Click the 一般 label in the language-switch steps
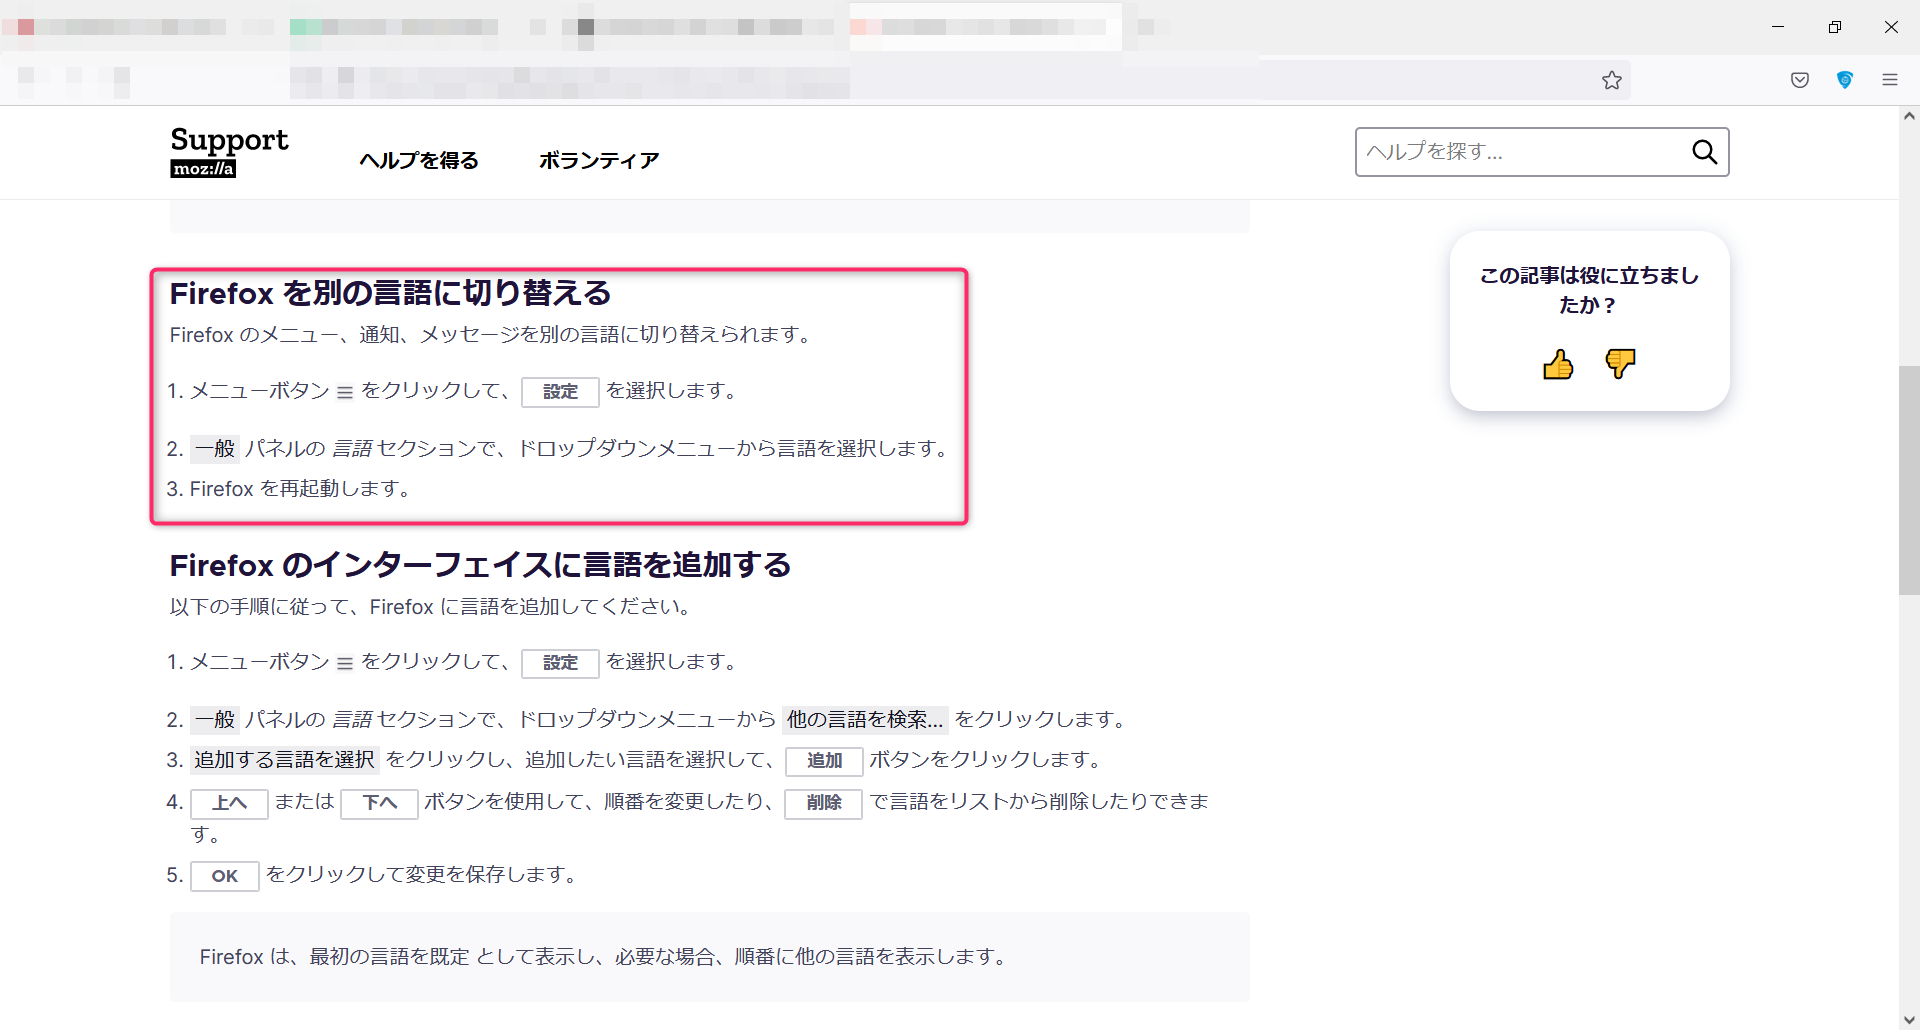1920x1030 pixels. (x=215, y=449)
